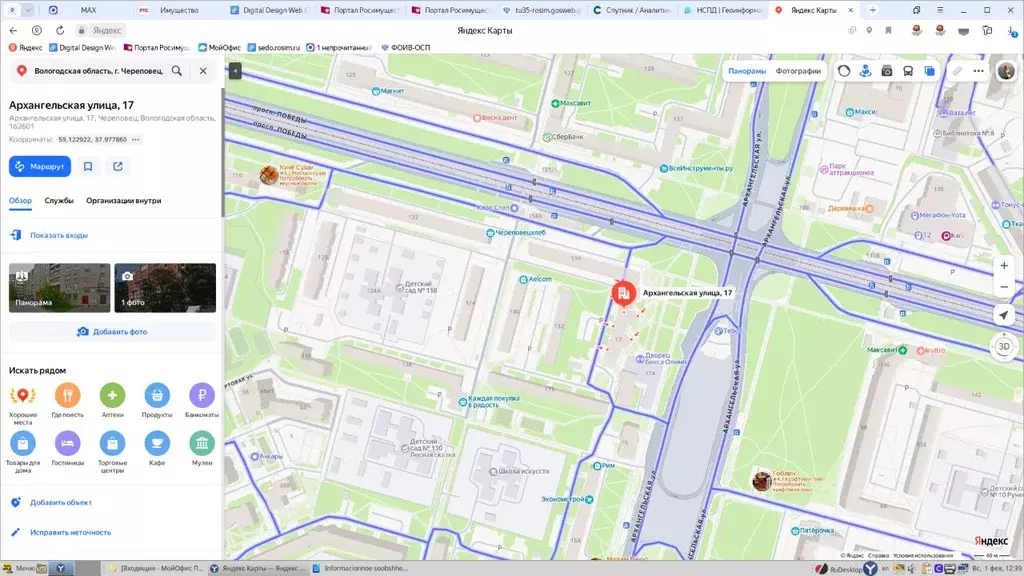Open the map layers selector icon
Screen dimensions: 1024x576
point(930,71)
